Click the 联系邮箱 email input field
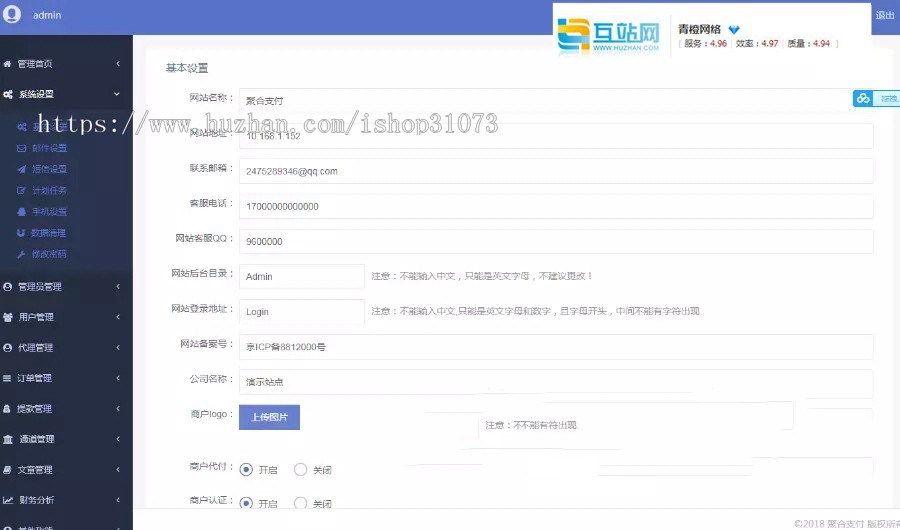The image size is (900, 530). click(555, 171)
